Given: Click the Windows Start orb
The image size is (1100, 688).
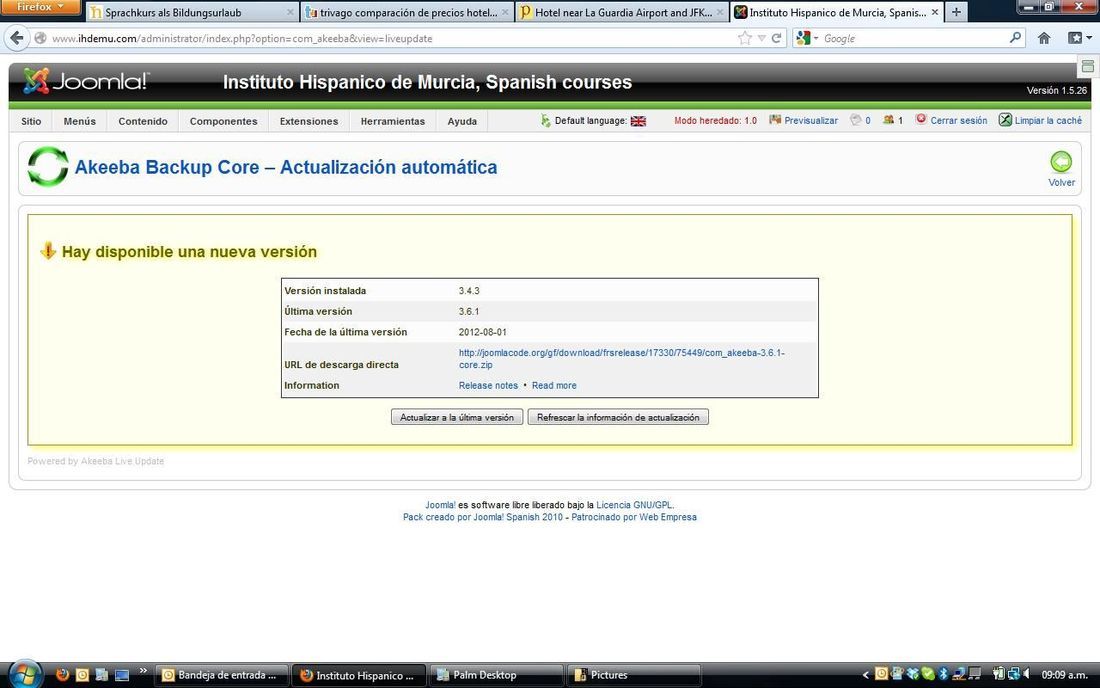Looking at the screenshot, I should pos(25,675).
